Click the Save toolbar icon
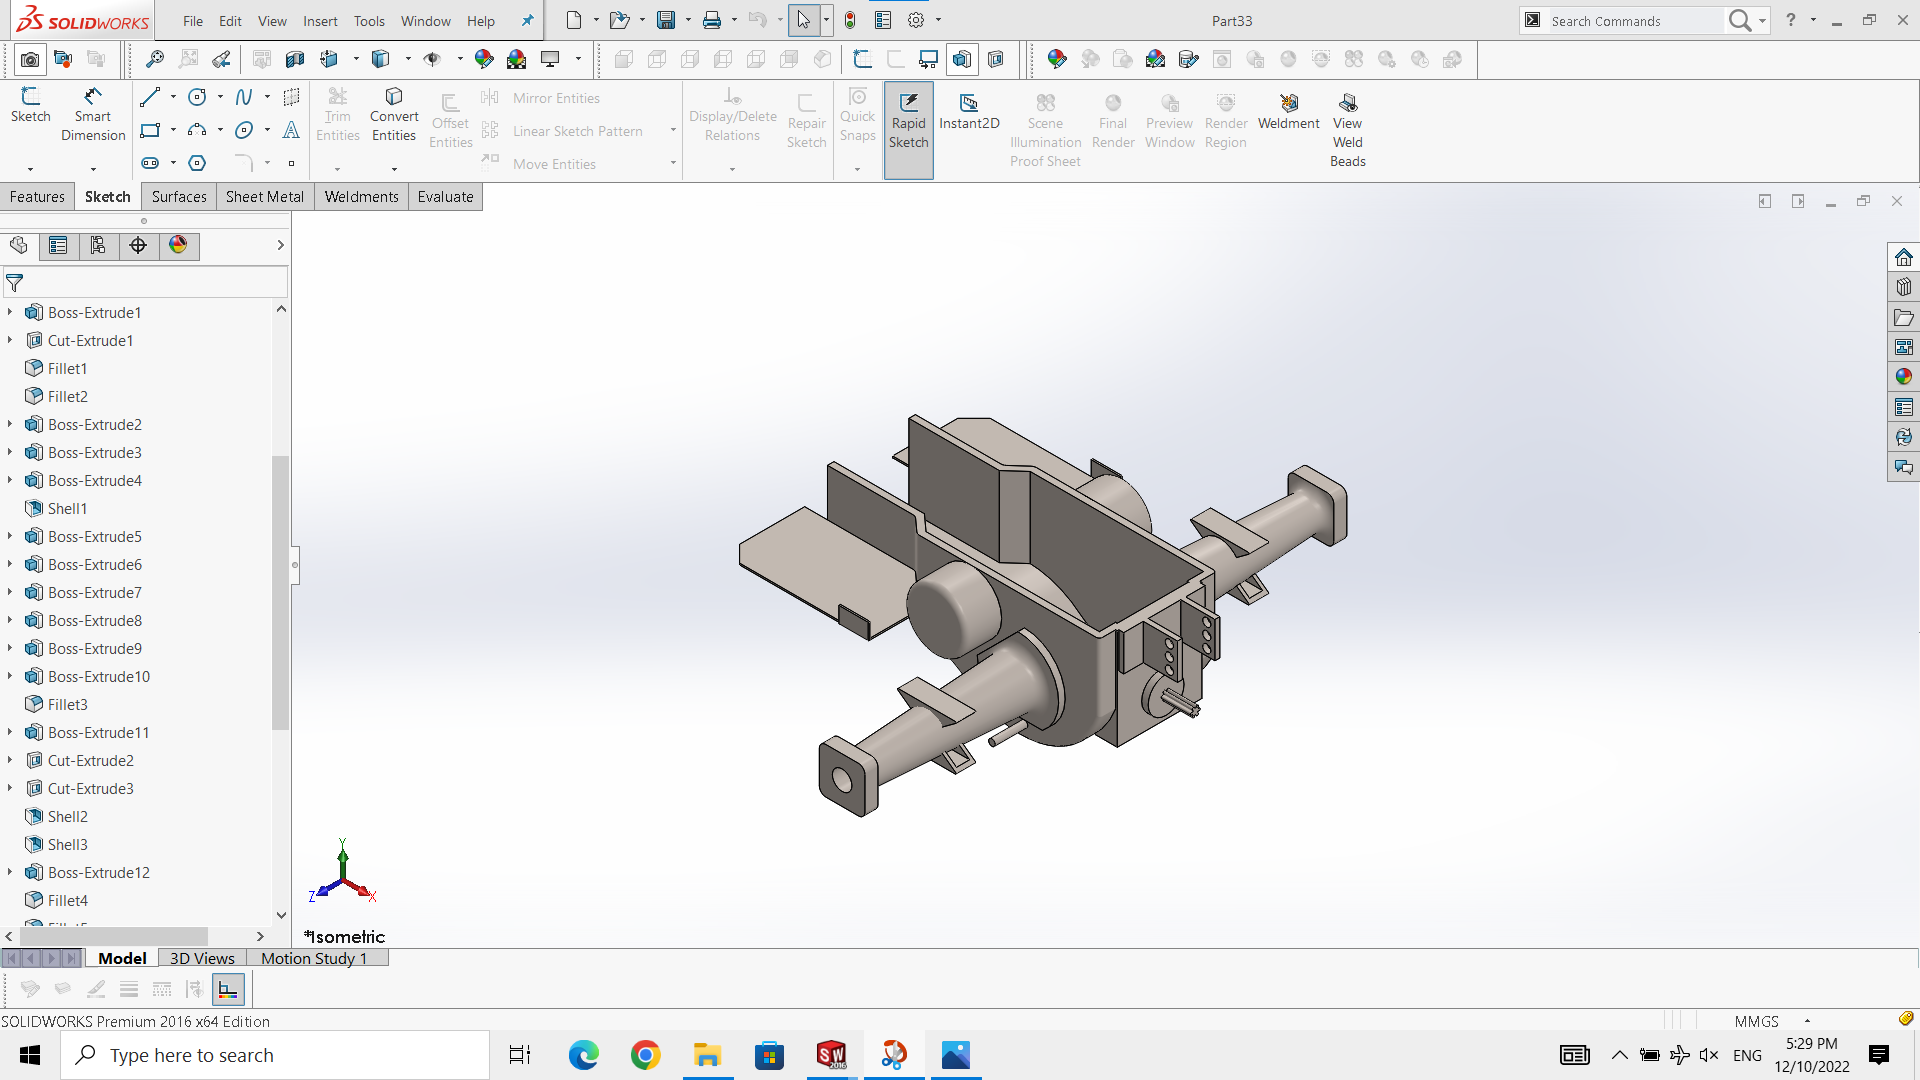 click(x=666, y=20)
